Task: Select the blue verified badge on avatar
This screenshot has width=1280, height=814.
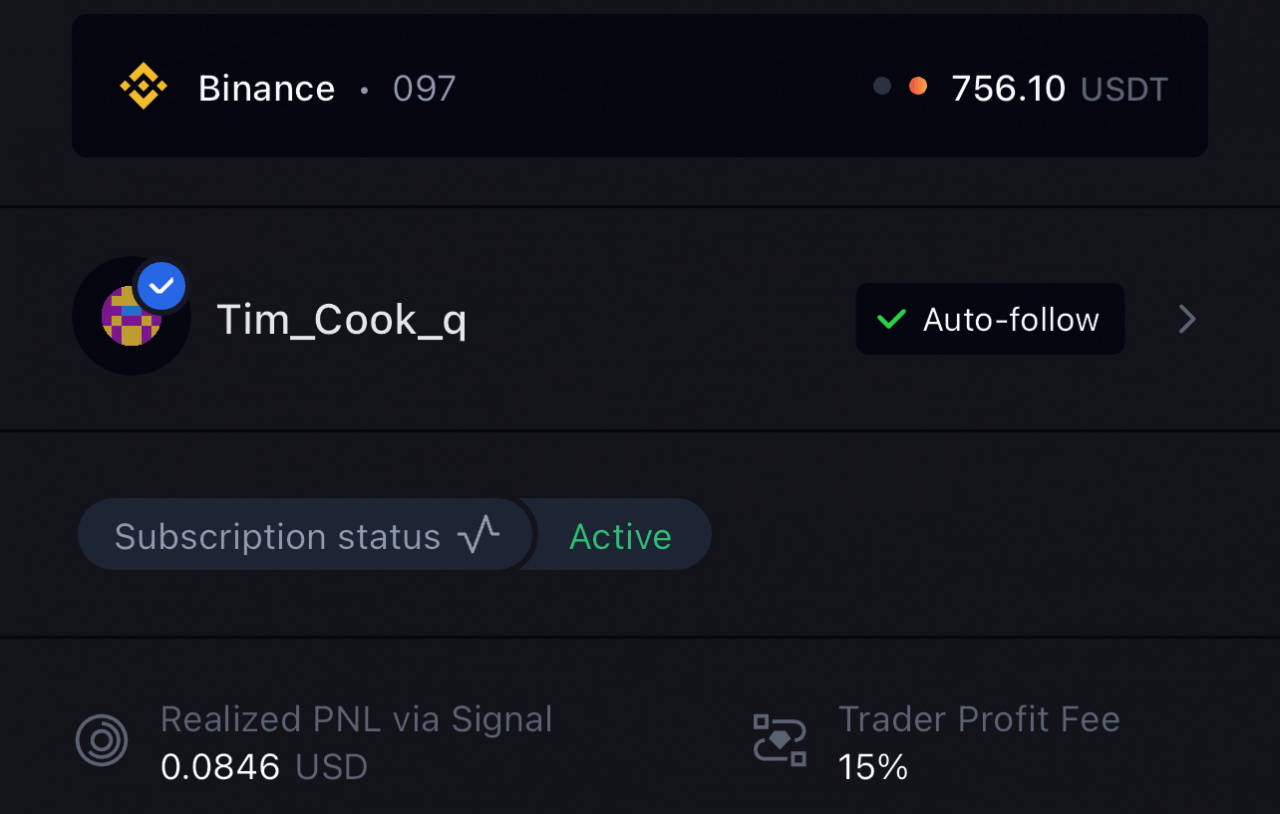Action: pos(161,287)
